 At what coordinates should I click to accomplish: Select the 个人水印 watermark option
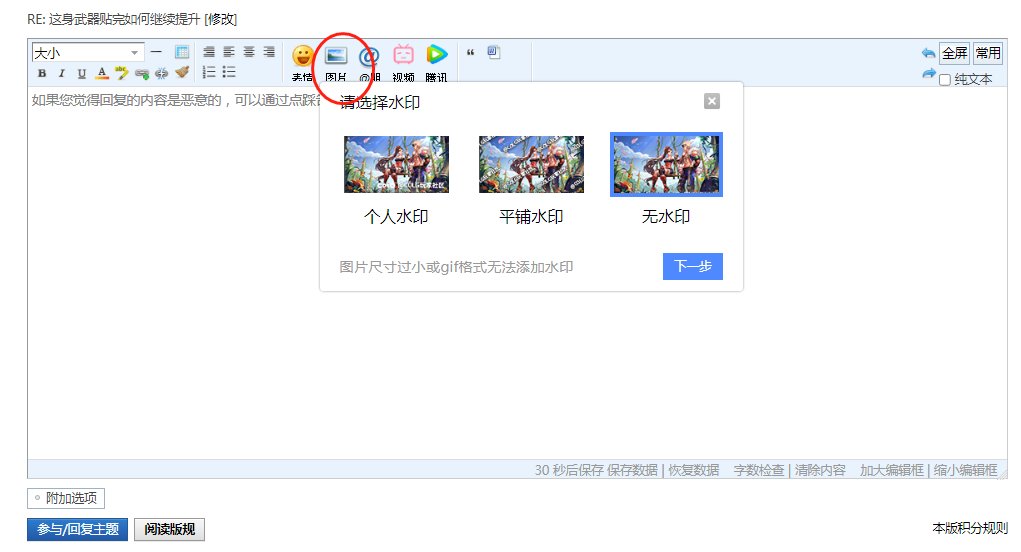point(396,164)
